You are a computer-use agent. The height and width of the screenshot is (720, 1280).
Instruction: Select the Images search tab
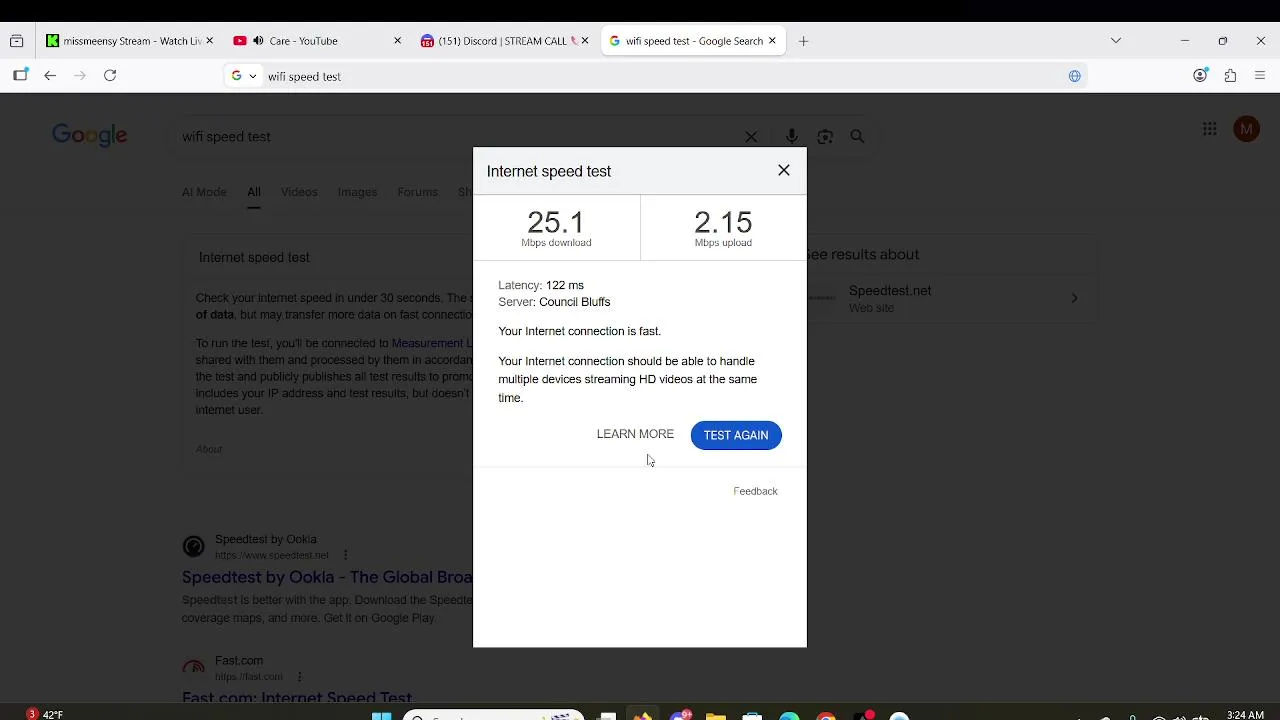(357, 192)
